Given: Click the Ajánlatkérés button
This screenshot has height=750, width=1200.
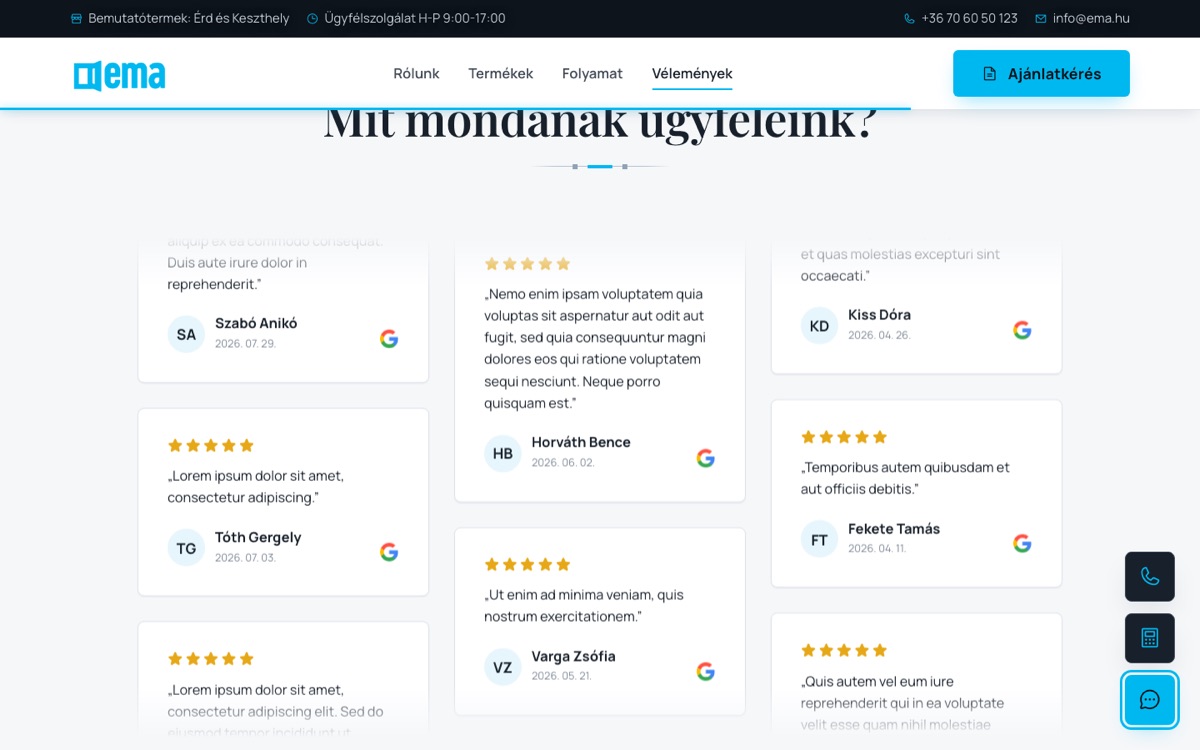Looking at the screenshot, I should click(1041, 73).
